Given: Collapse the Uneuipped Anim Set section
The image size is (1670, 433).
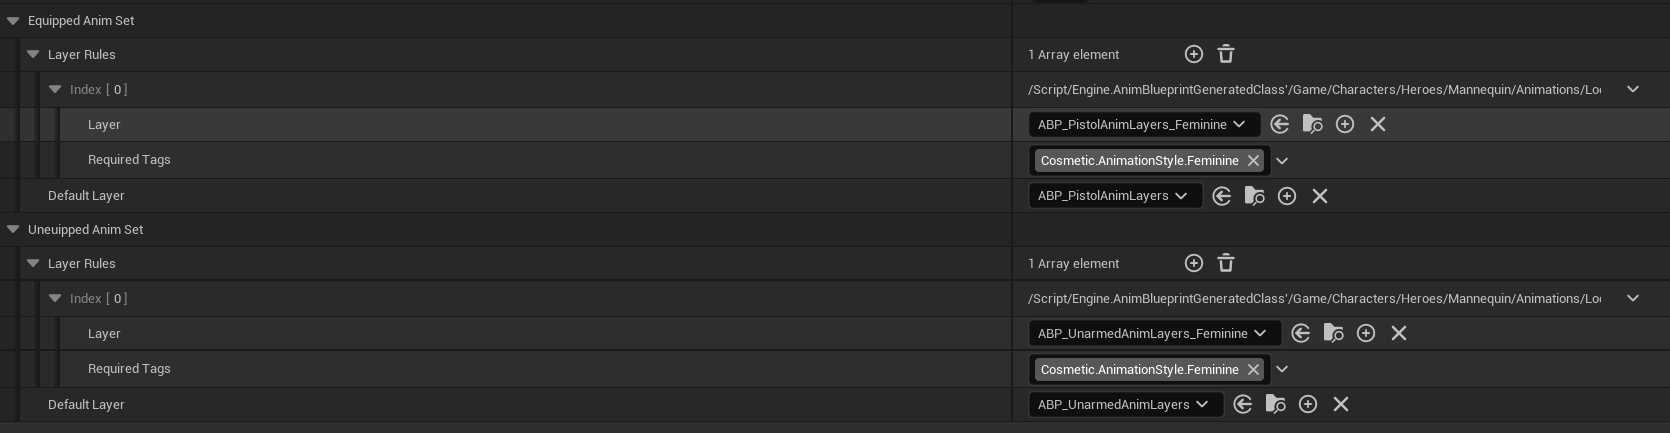Looking at the screenshot, I should [x=13, y=230].
